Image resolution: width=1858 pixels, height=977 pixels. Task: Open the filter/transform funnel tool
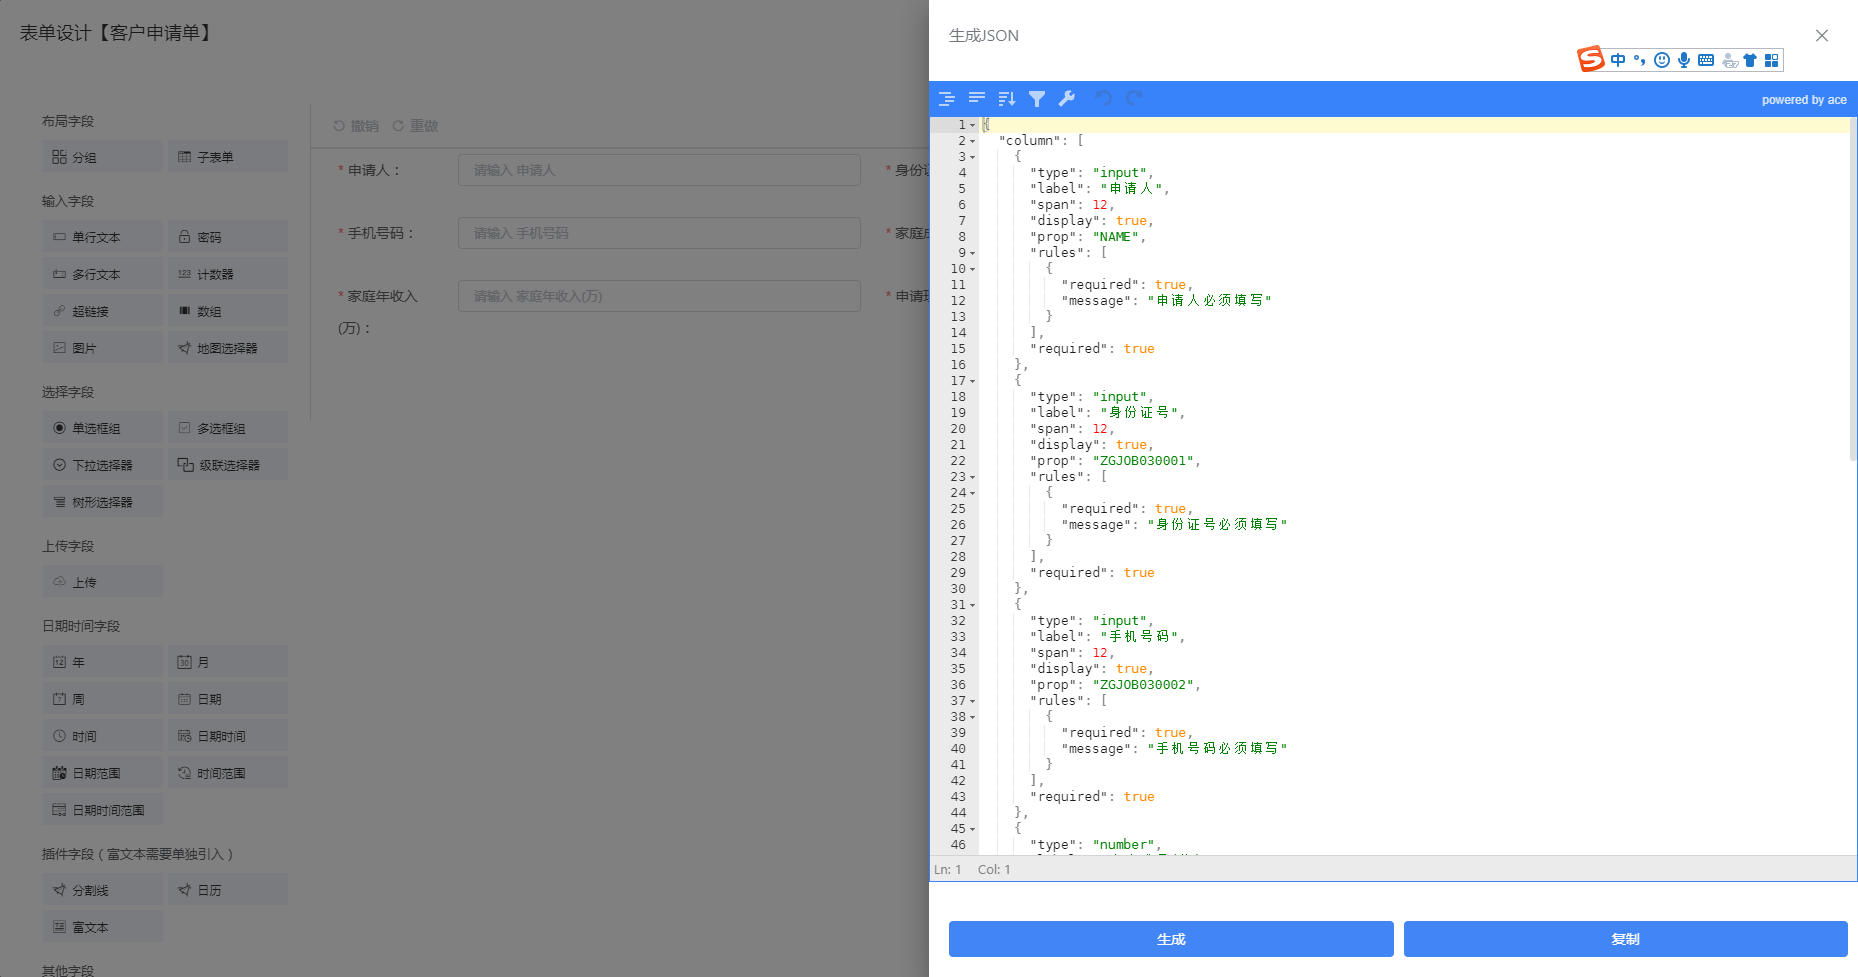tap(1037, 98)
